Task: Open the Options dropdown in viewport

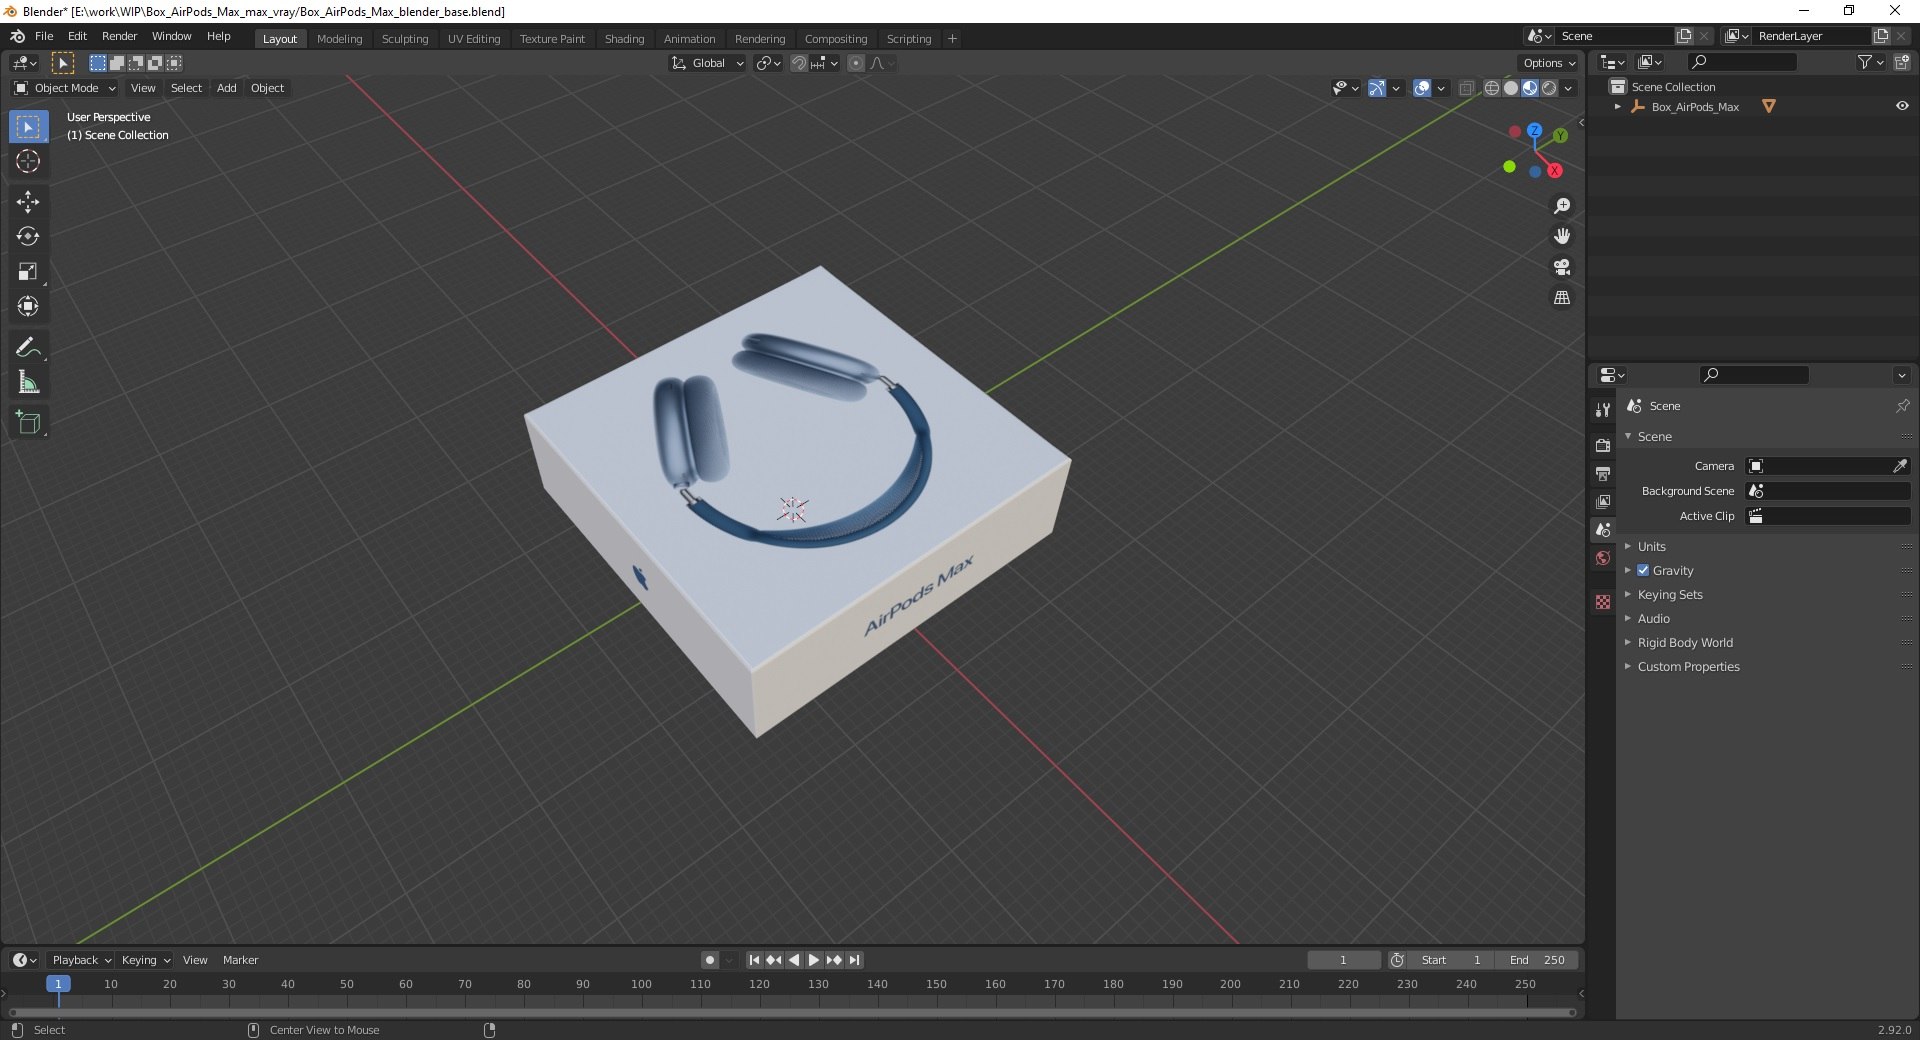Action: pyautogui.click(x=1549, y=63)
